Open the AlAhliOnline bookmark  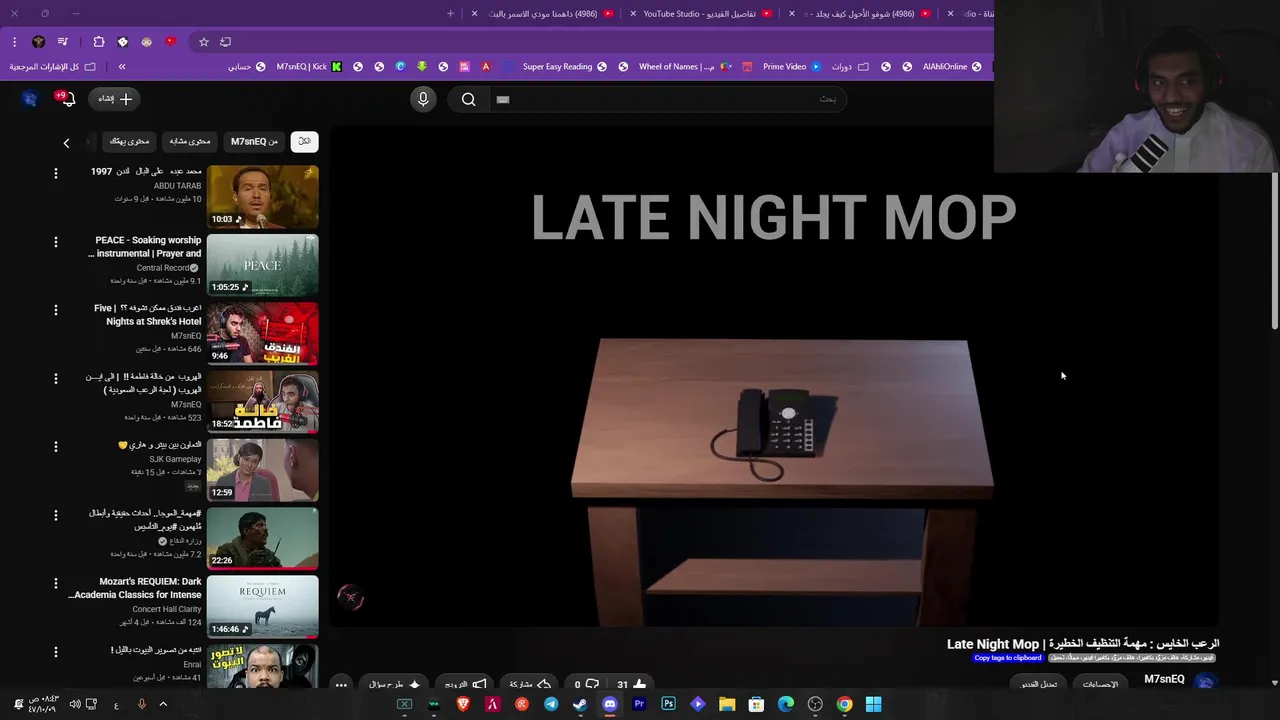pos(952,67)
